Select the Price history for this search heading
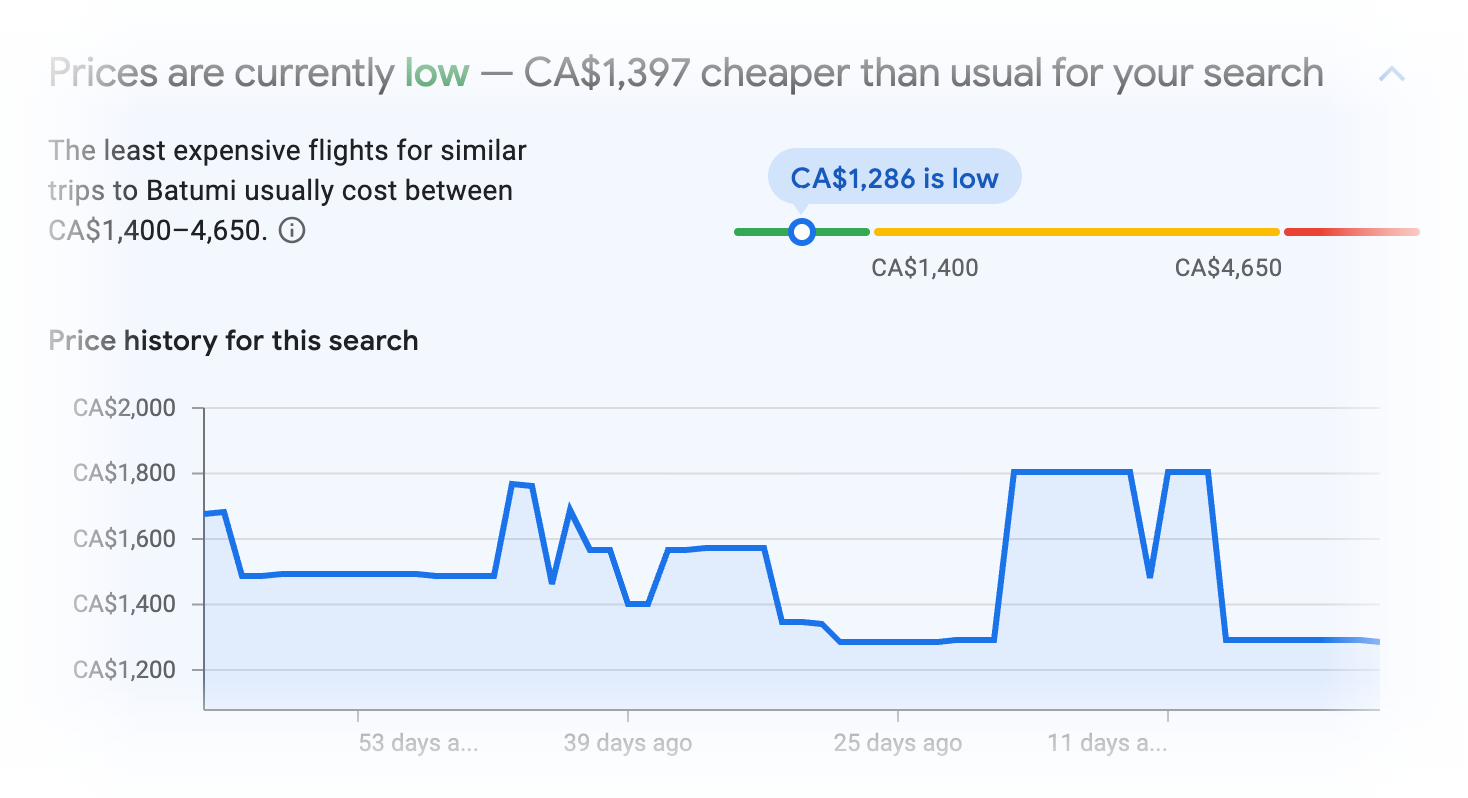The width and height of the screenshot is (1468, 798). pos(232,340)
